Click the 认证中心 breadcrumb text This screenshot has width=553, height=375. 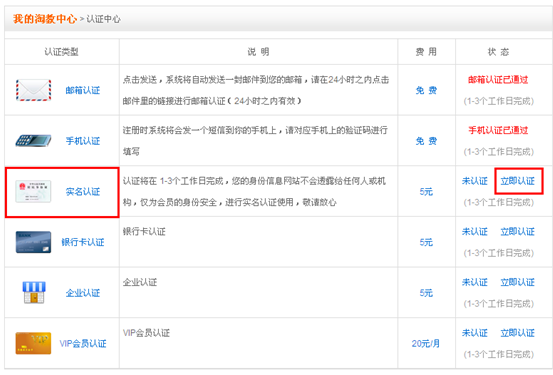tap(103, 19)
